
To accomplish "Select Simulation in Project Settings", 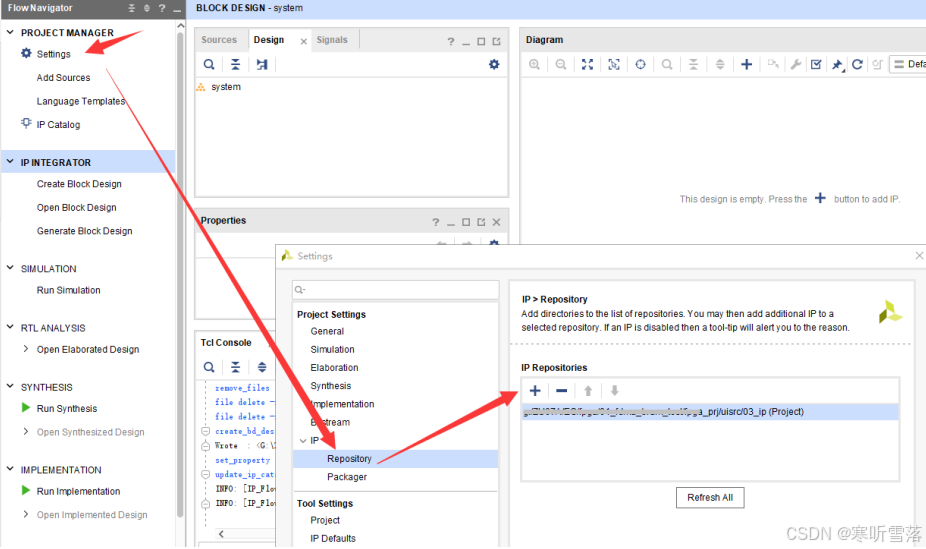I will 332,349.
